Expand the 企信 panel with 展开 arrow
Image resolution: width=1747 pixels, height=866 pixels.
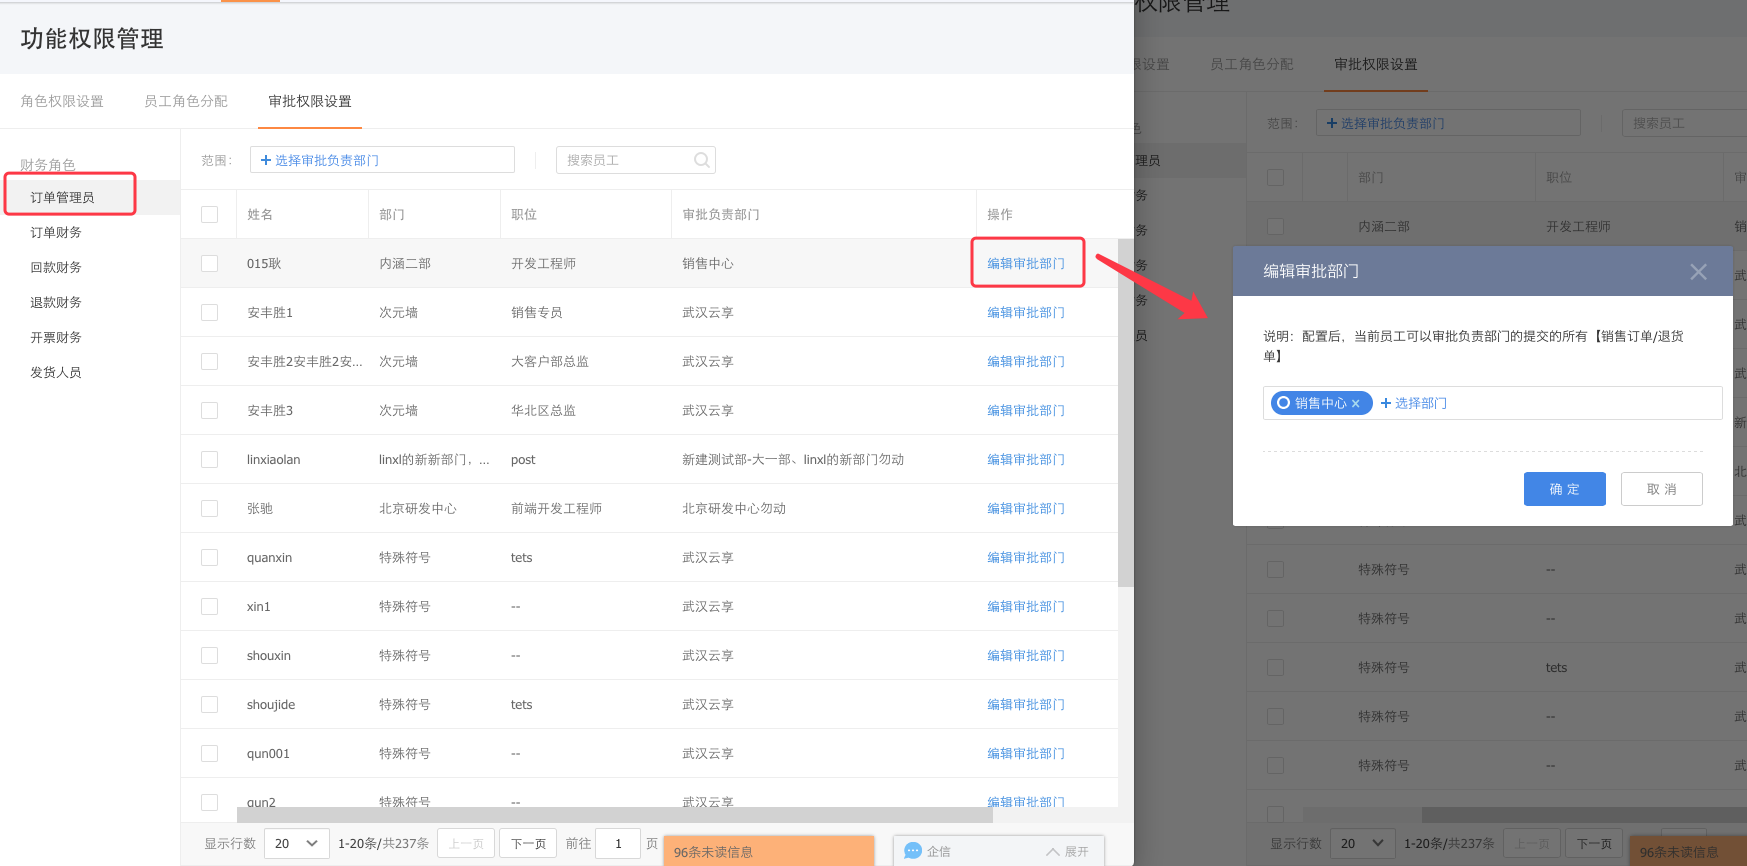1067,852
